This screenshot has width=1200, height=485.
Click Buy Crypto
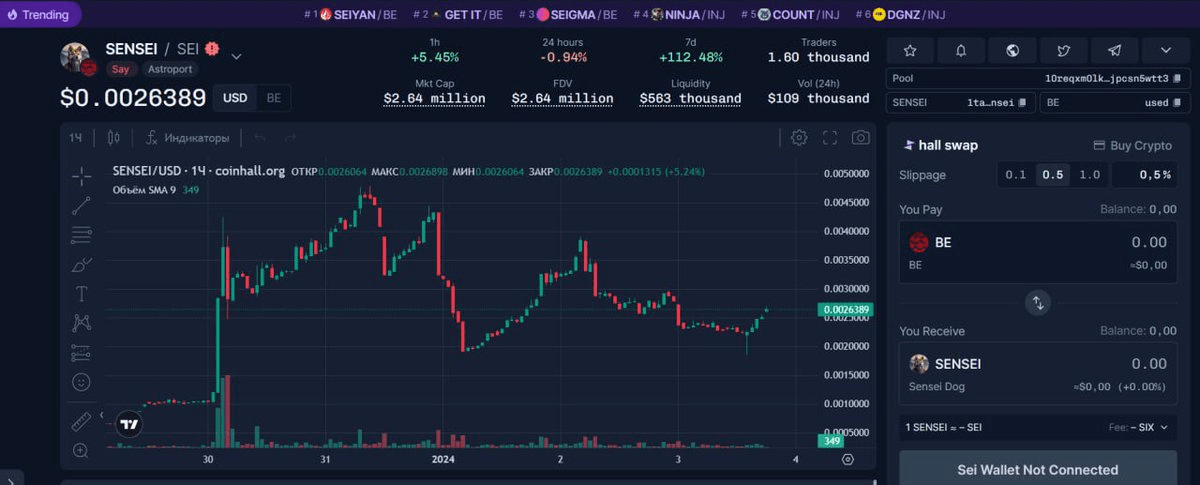[x=1132, y=145]
